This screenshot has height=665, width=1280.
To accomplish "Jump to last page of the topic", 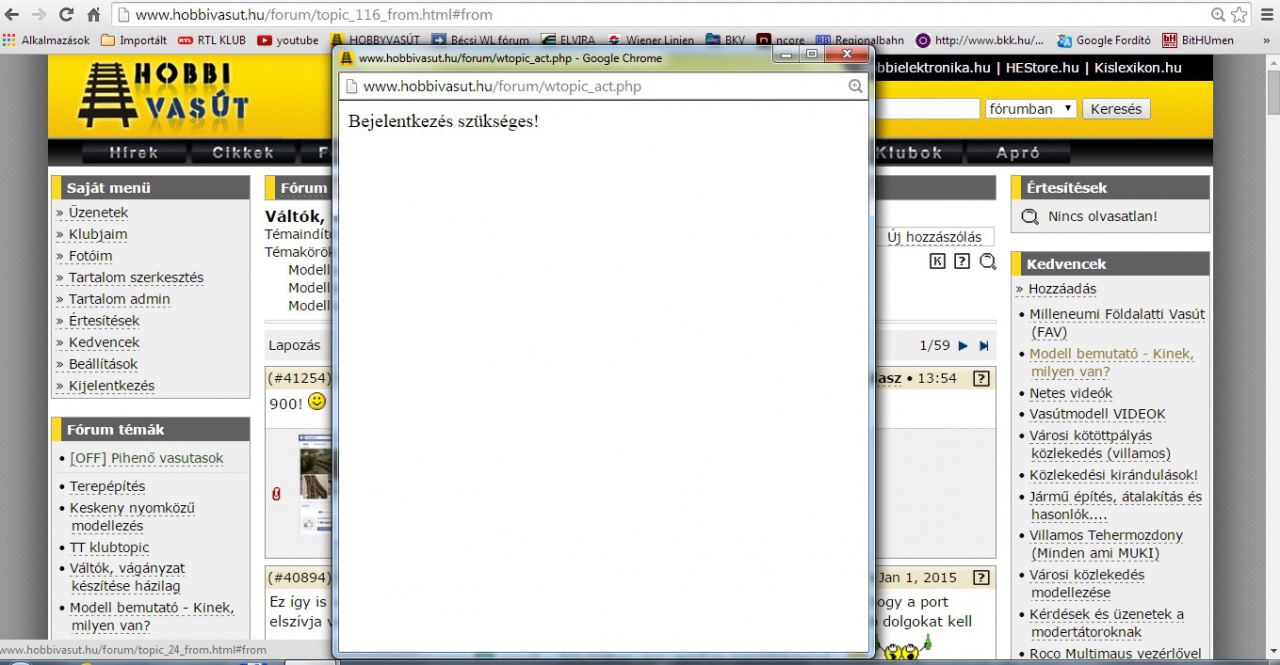I will 984,346.
